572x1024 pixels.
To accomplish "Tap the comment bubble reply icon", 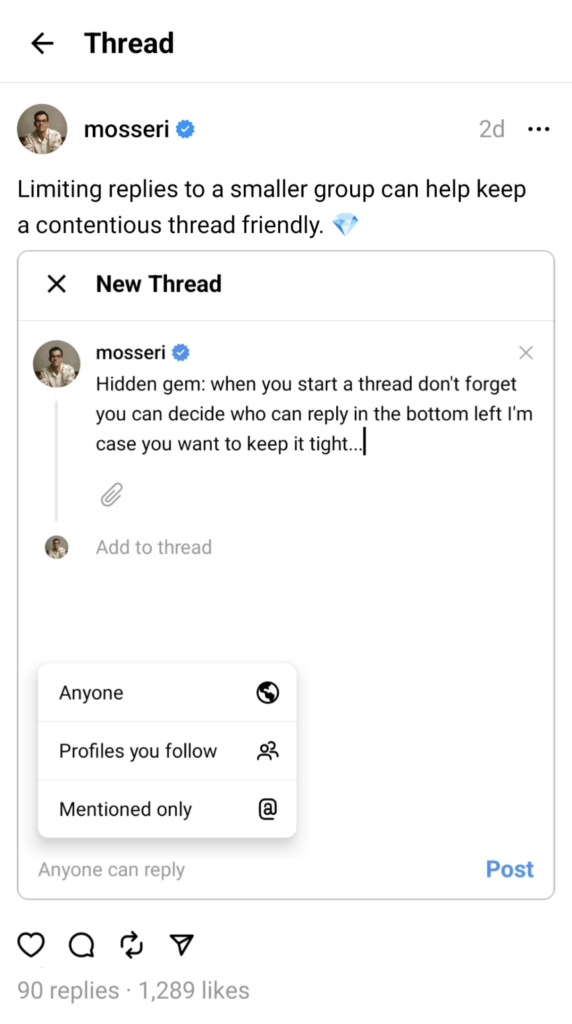I will [82, 944].
